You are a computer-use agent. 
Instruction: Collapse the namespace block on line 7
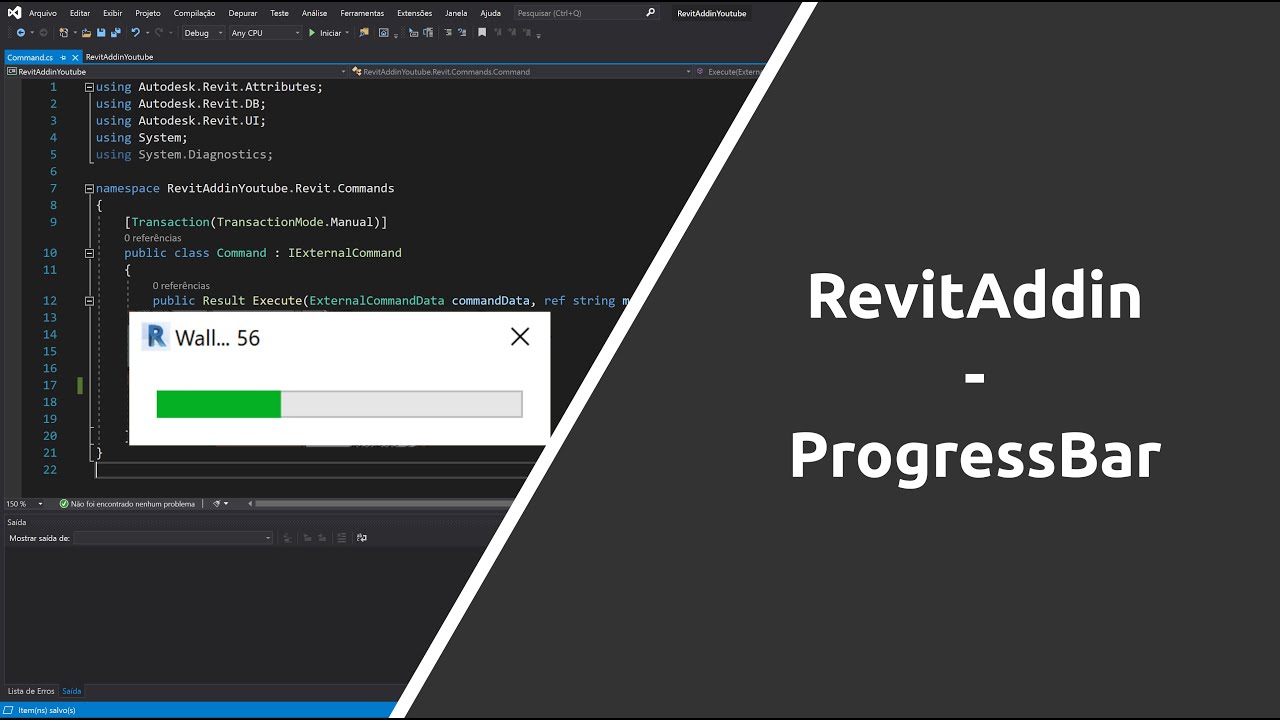(x=89, y=188)
